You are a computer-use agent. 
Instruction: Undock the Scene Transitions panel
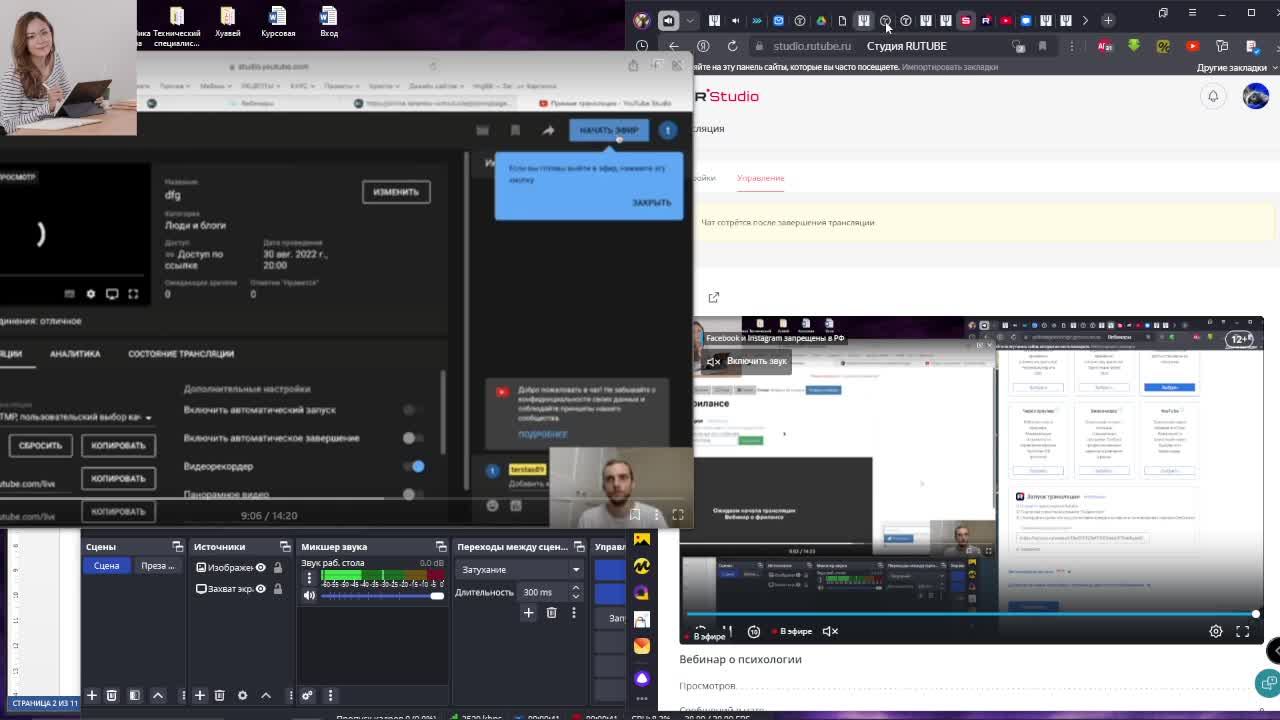578,546
